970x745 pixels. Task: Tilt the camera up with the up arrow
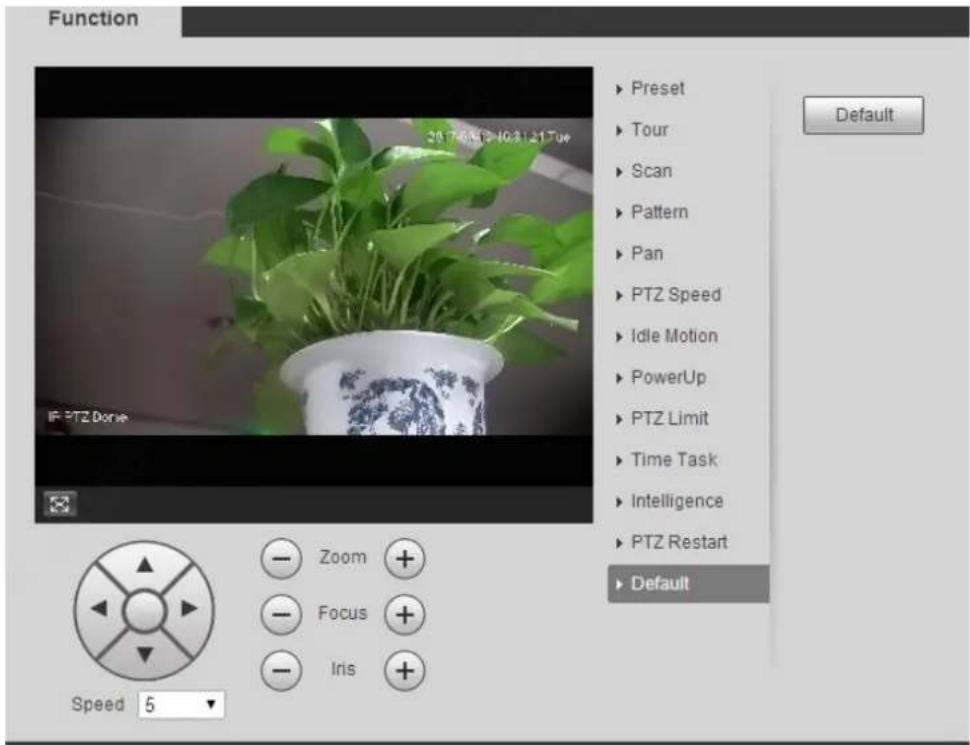(145, 564)
